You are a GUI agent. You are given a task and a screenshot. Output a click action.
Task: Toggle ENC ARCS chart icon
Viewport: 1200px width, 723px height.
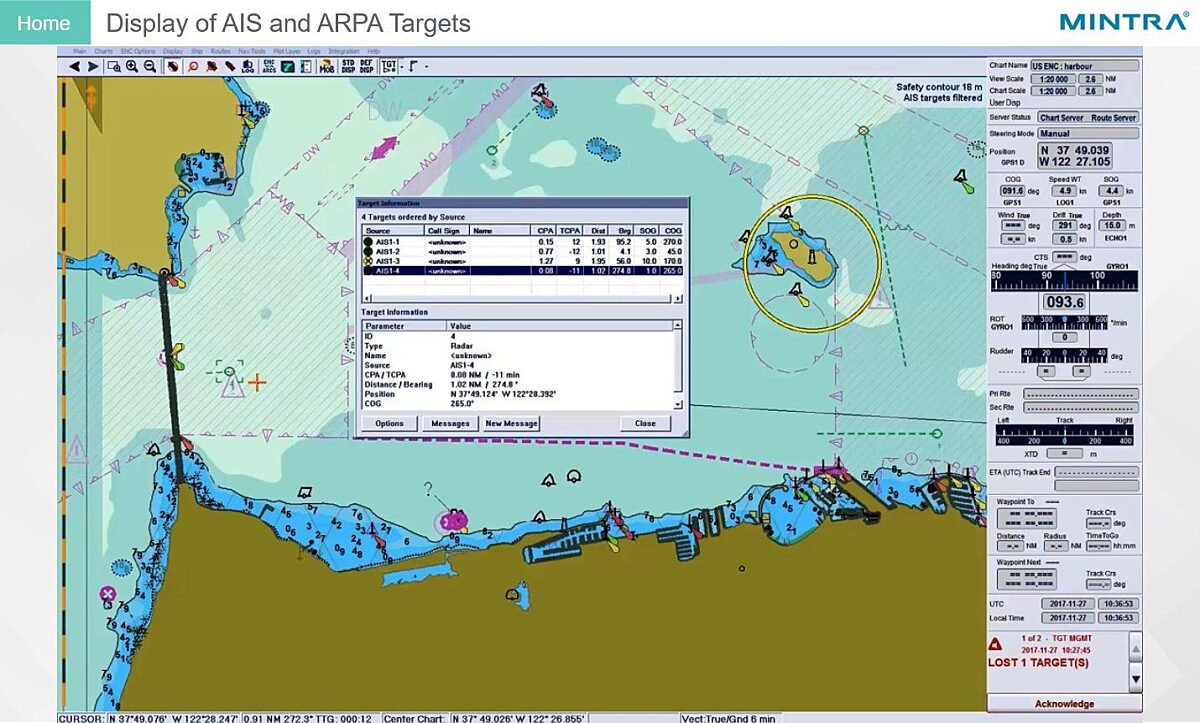point(269,67)
